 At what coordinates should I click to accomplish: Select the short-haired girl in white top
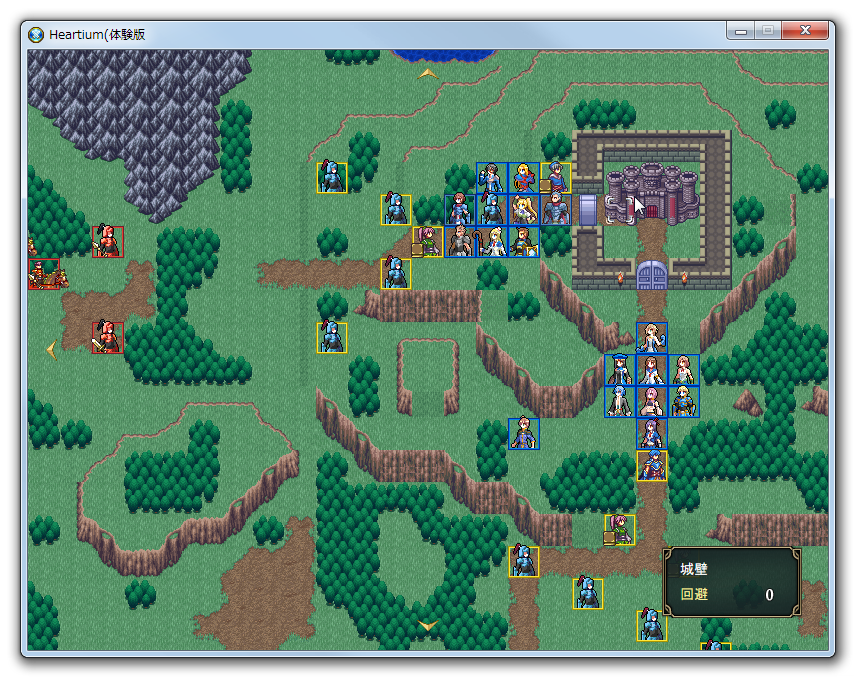683,370
